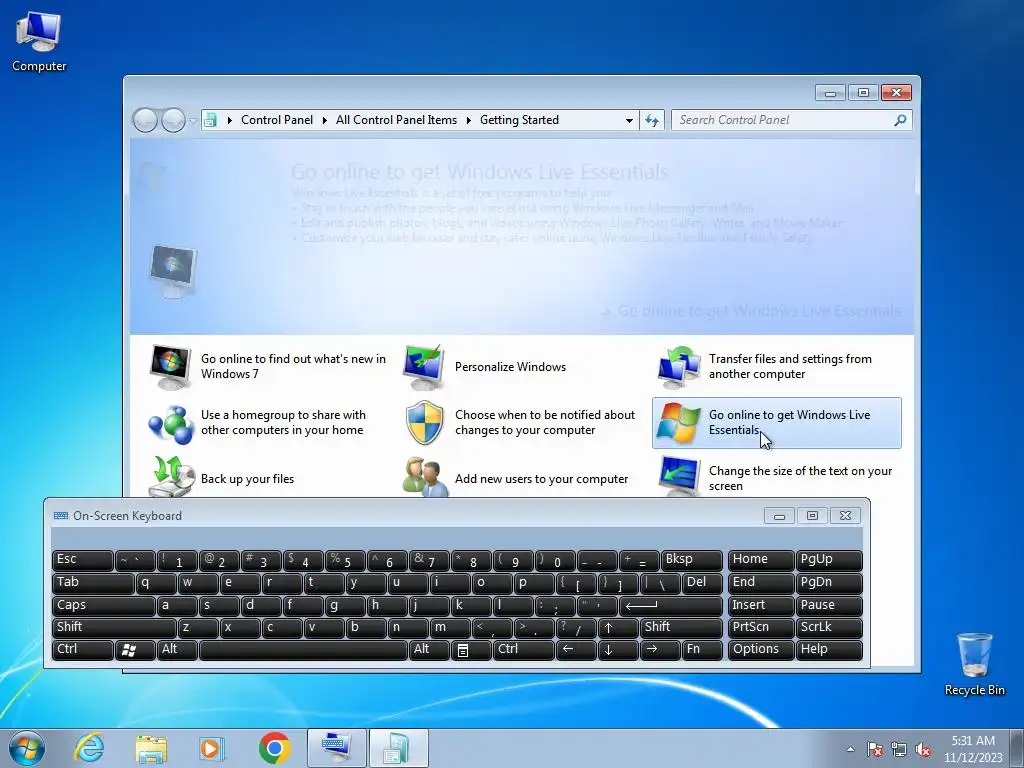Image resolution: width=1024 pixels, height=768 pixels.
Task: Toggle the Caps key on keyboard
Action: pos(104,605)
